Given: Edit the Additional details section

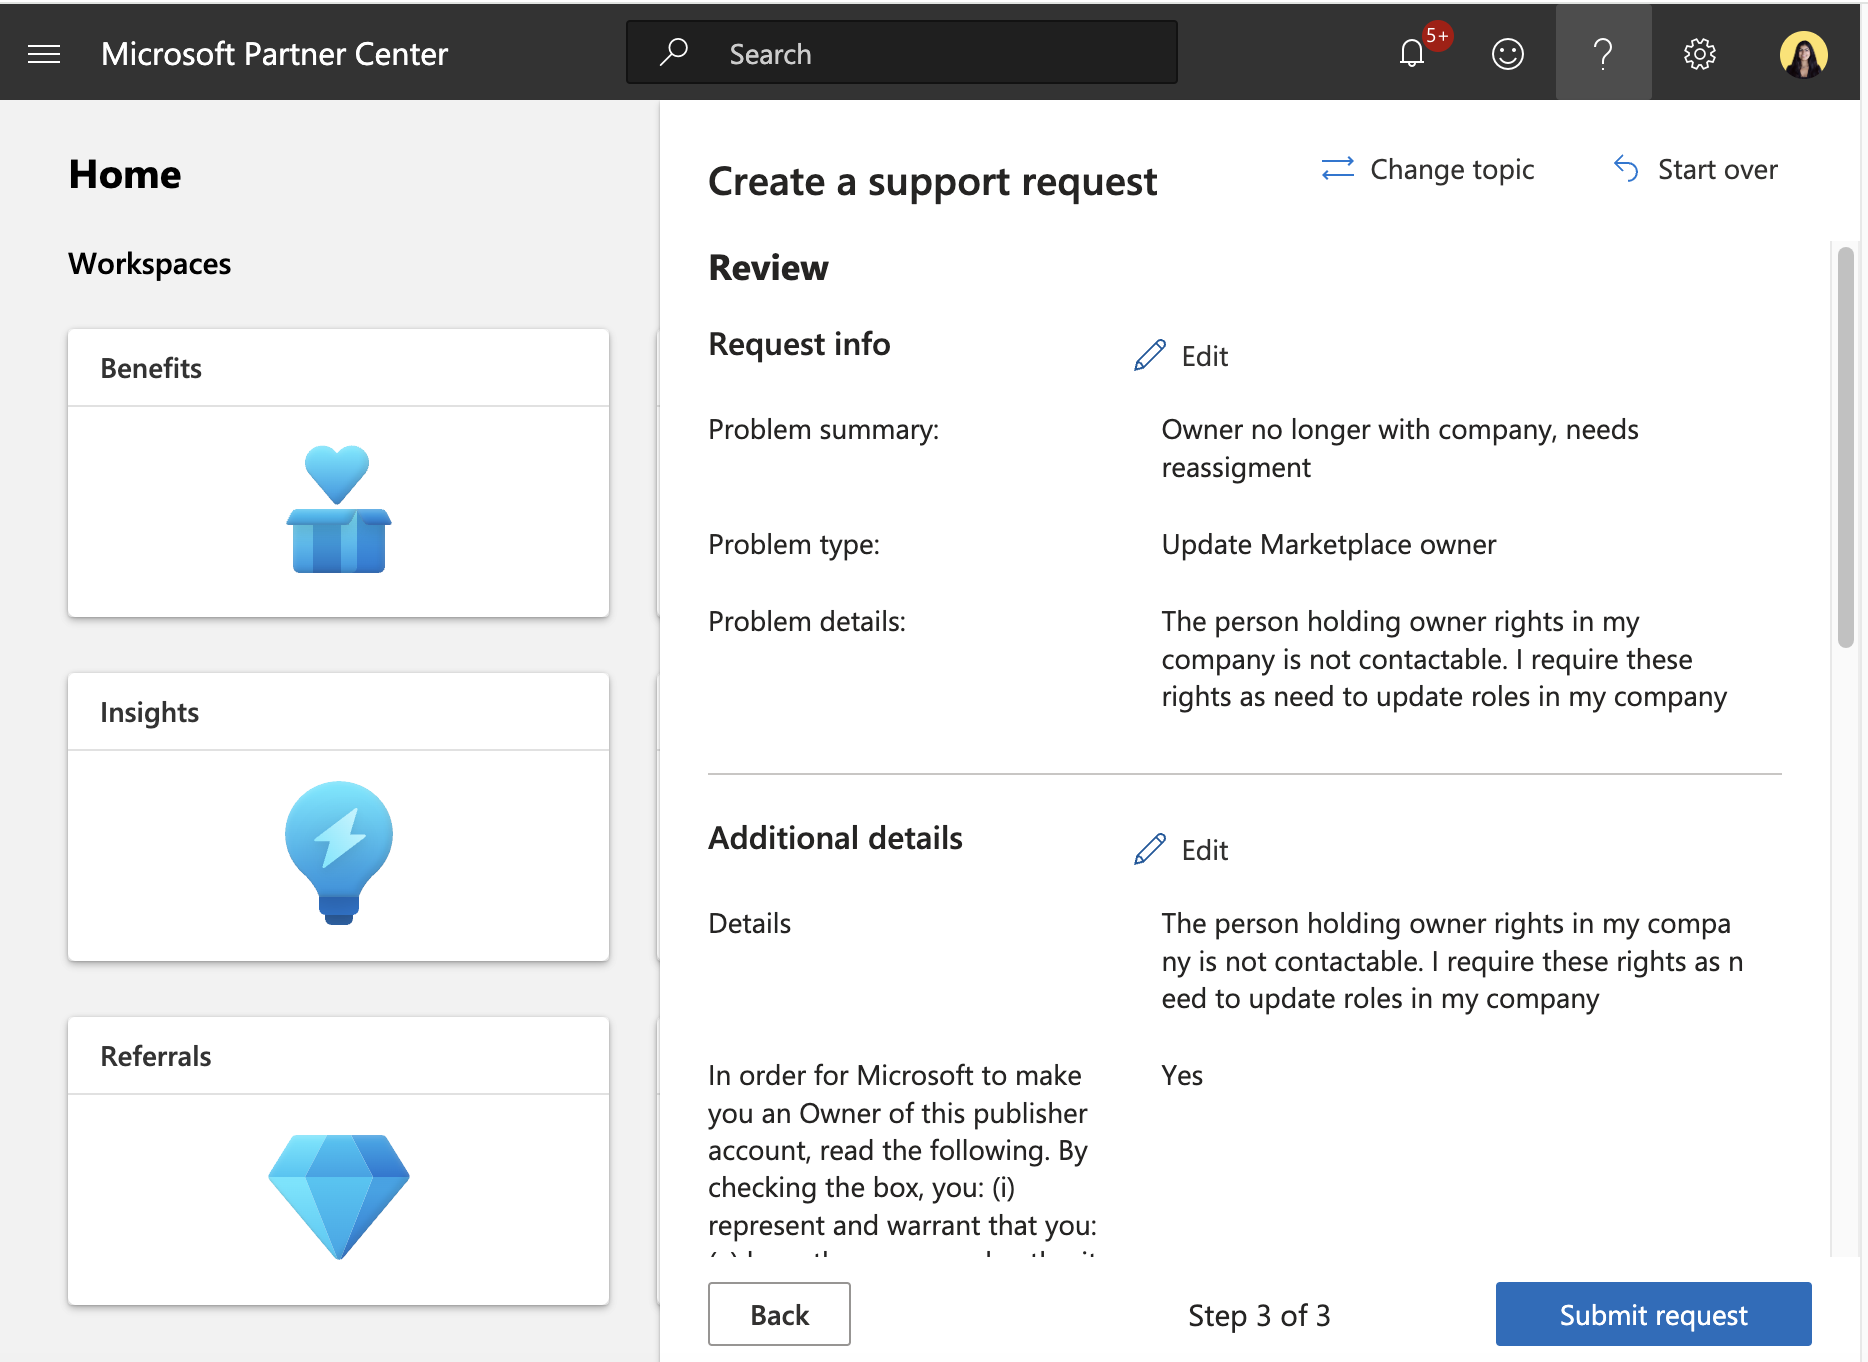Looking at the screenshot, I should [x=1181, y=850].
